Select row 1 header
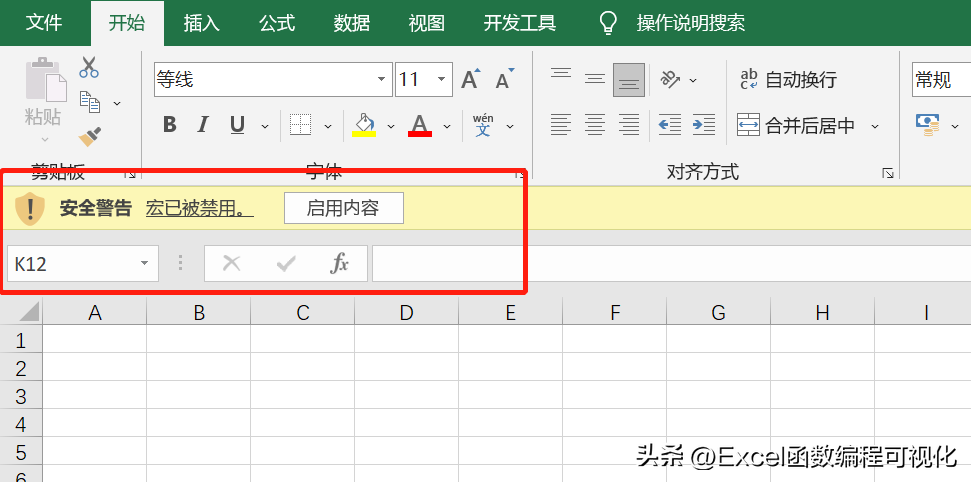The height and width of the screenshot is (482, 971). [21, 340]
